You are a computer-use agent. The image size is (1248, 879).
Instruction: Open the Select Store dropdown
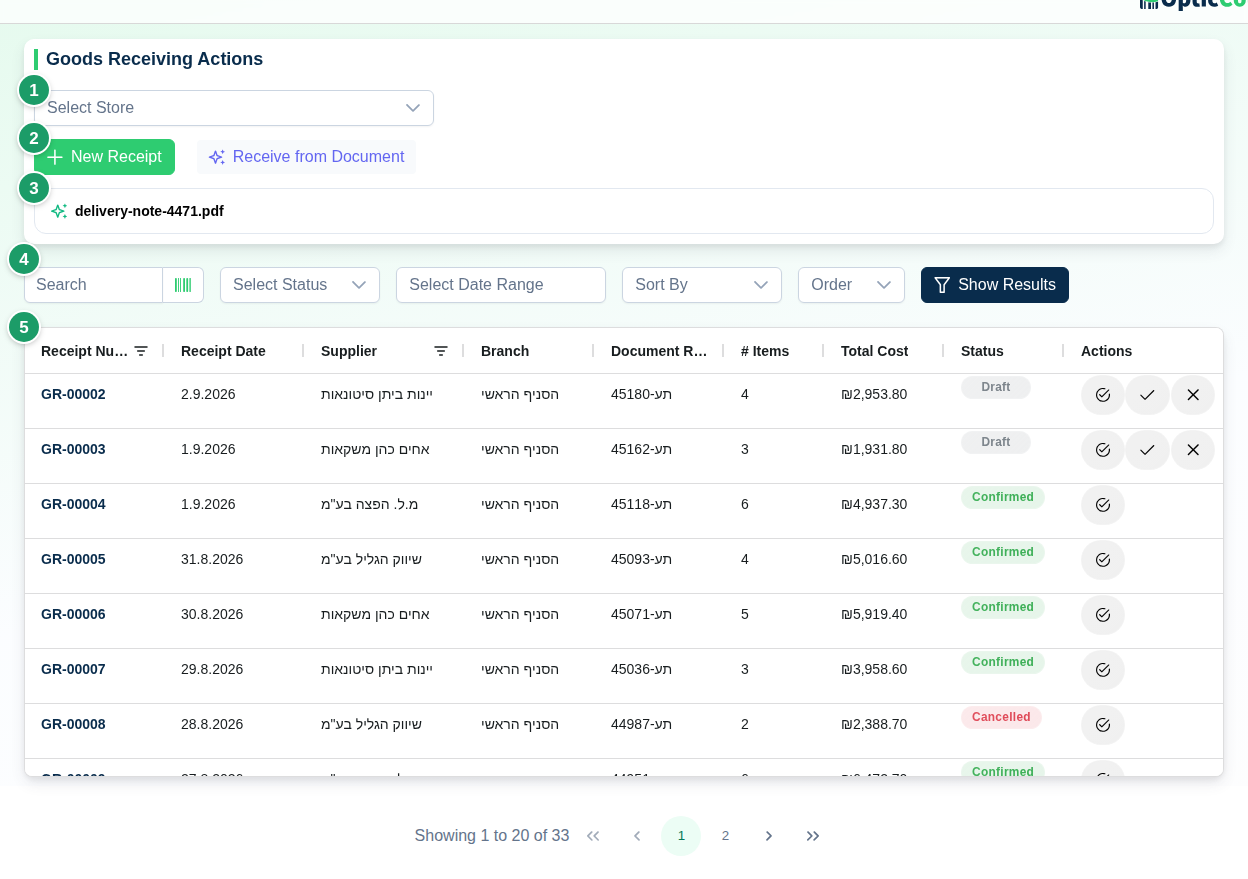234,108
